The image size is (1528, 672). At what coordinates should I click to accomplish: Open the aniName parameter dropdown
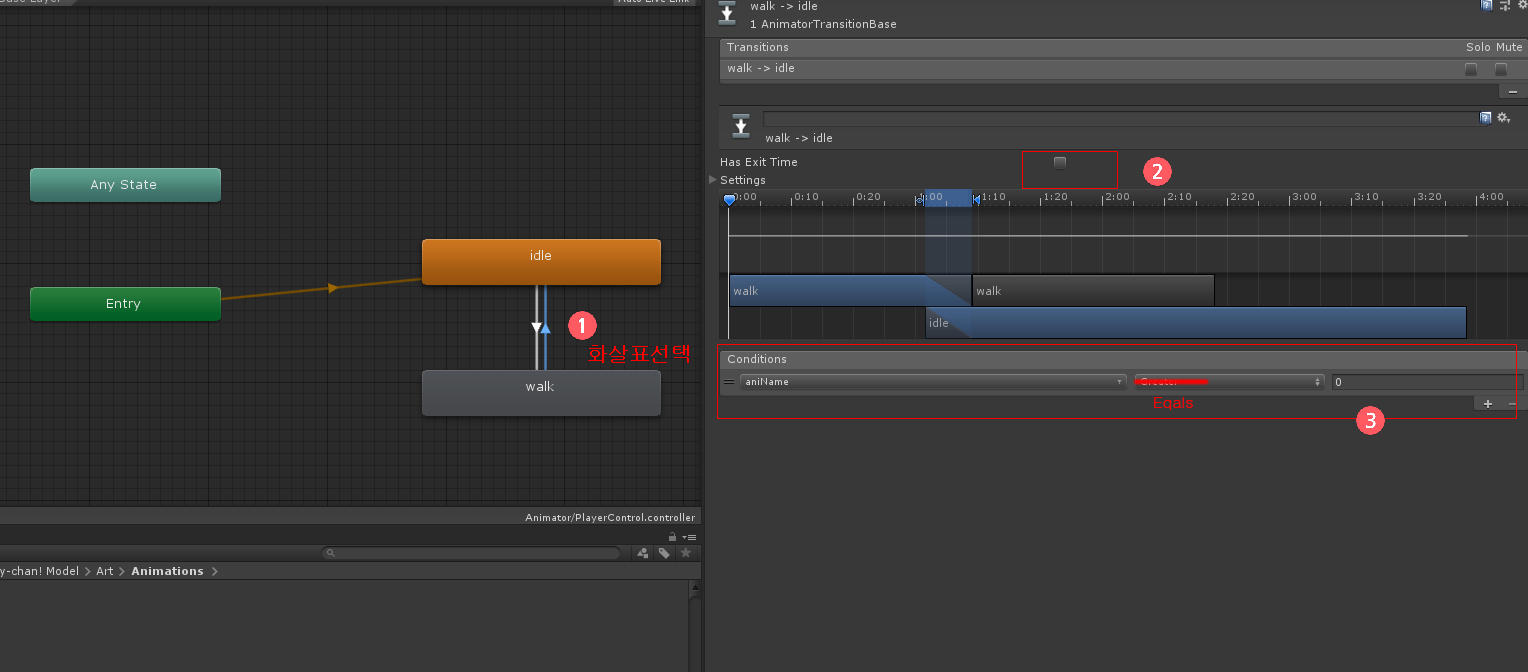(x=934, y=382)
